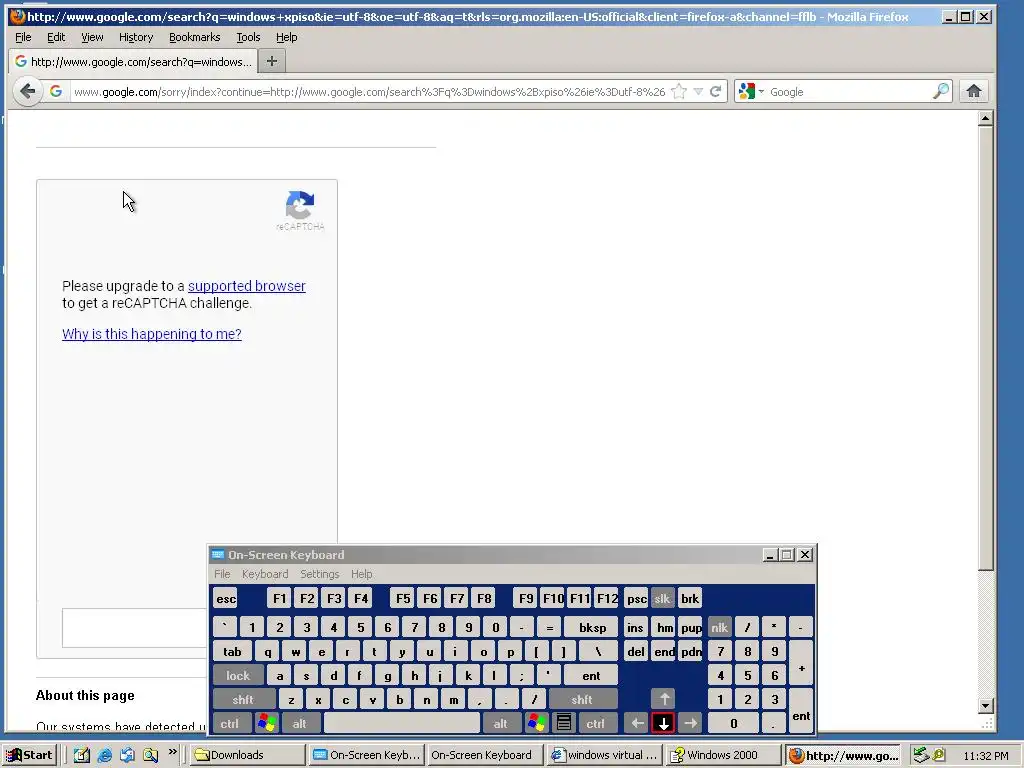Image resolution: width=1024 pixels, height=768 pixels.
Task: Click the left arrow key
Action: pos(637,724)
